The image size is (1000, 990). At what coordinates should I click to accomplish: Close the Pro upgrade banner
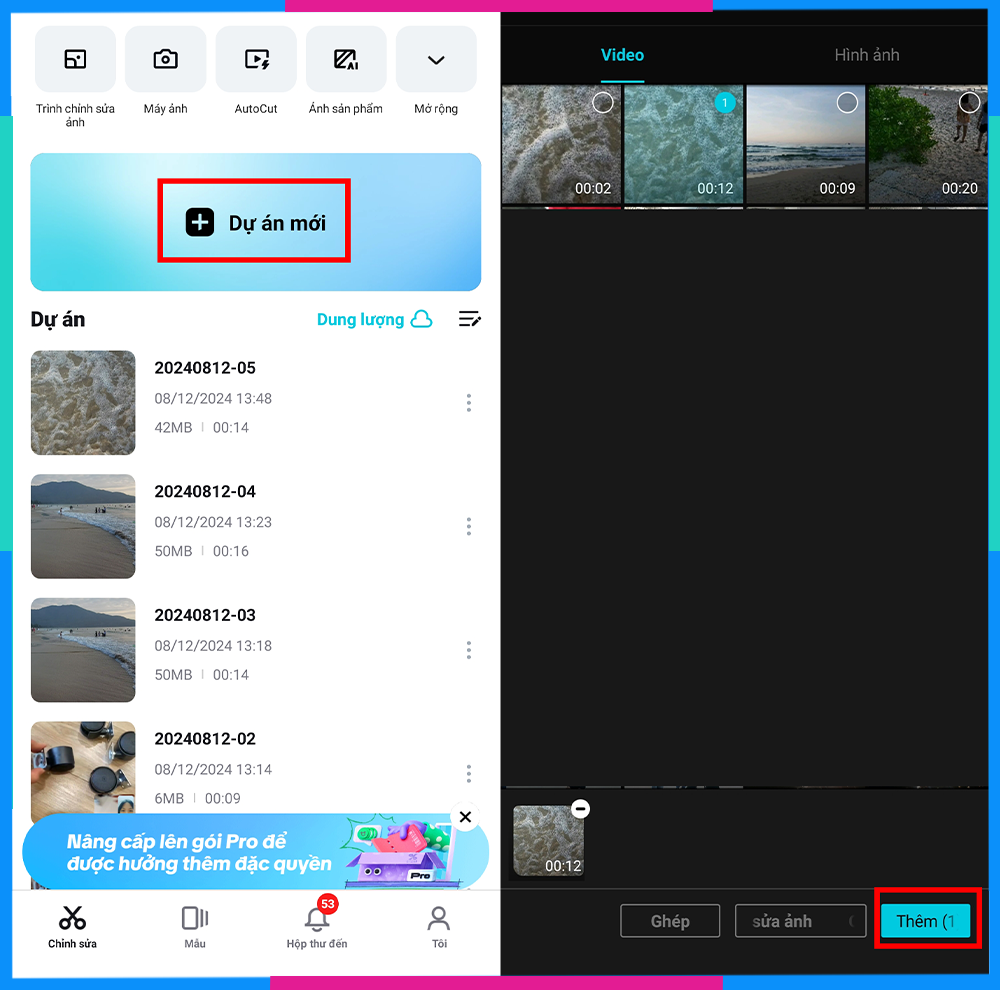[466, 816]
